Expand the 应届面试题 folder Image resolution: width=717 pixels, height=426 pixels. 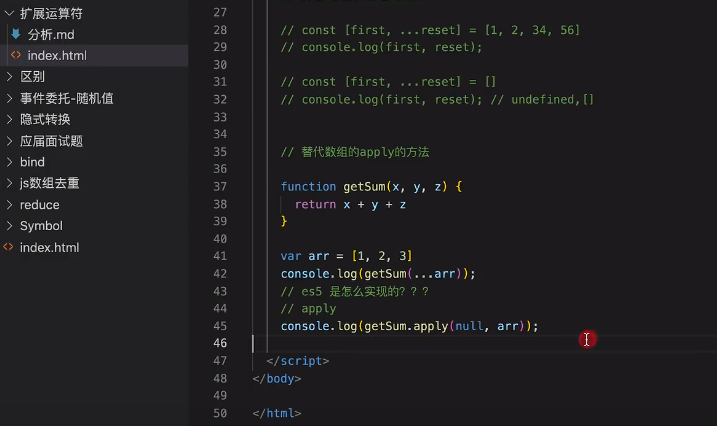[x=9, y=141]
